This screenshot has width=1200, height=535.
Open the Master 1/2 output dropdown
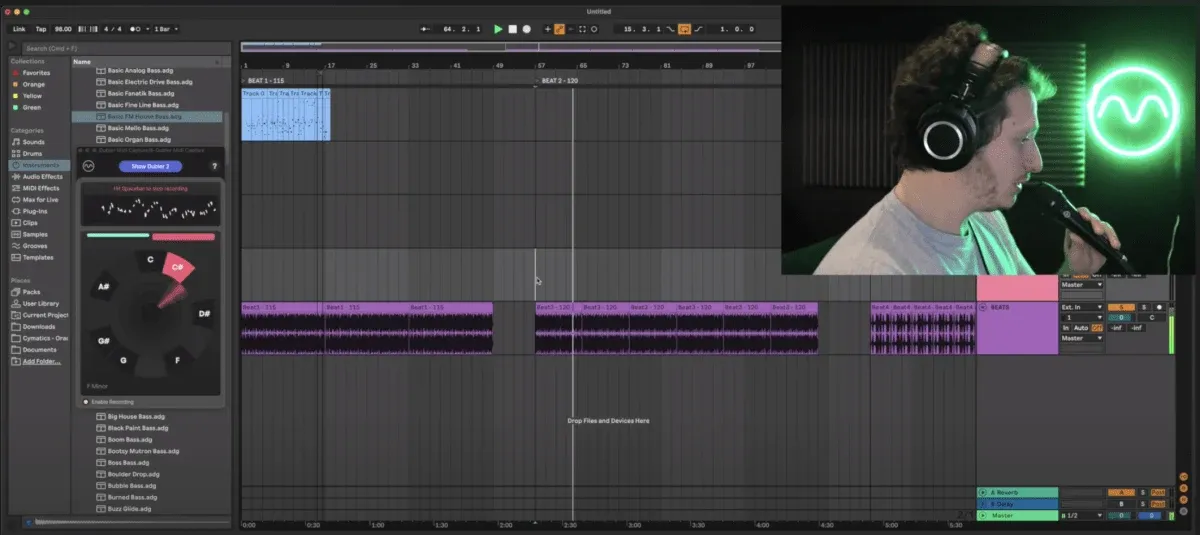point(1083,516)
